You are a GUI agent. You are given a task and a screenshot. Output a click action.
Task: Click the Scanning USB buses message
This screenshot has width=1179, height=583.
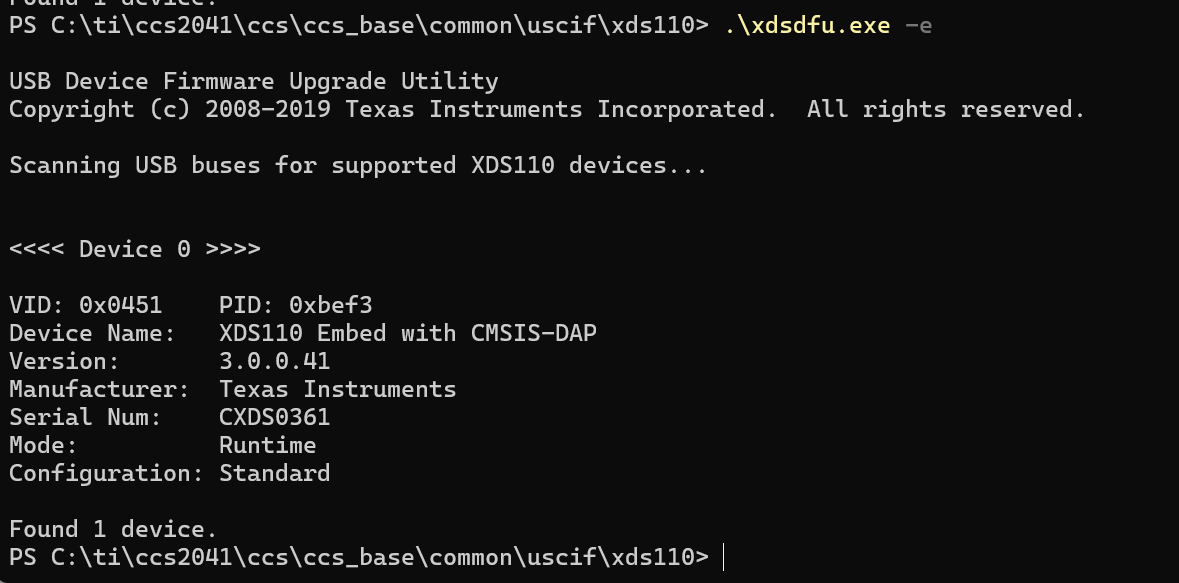pos(358,165)
